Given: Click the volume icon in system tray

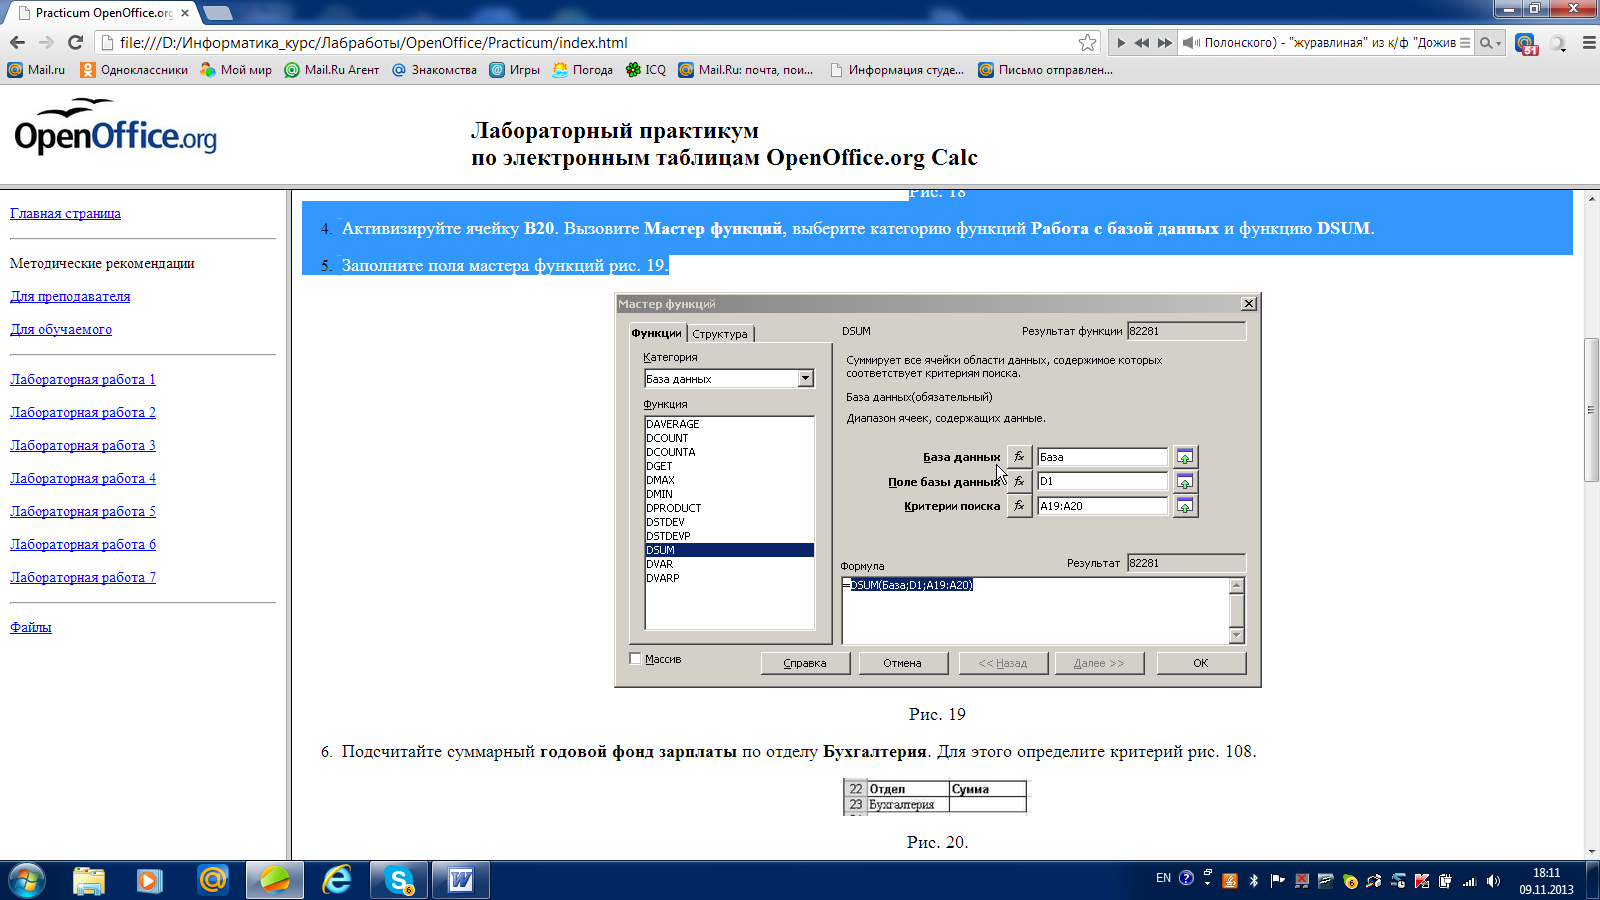Looking at the screenshot, I should click(1493, 881).
